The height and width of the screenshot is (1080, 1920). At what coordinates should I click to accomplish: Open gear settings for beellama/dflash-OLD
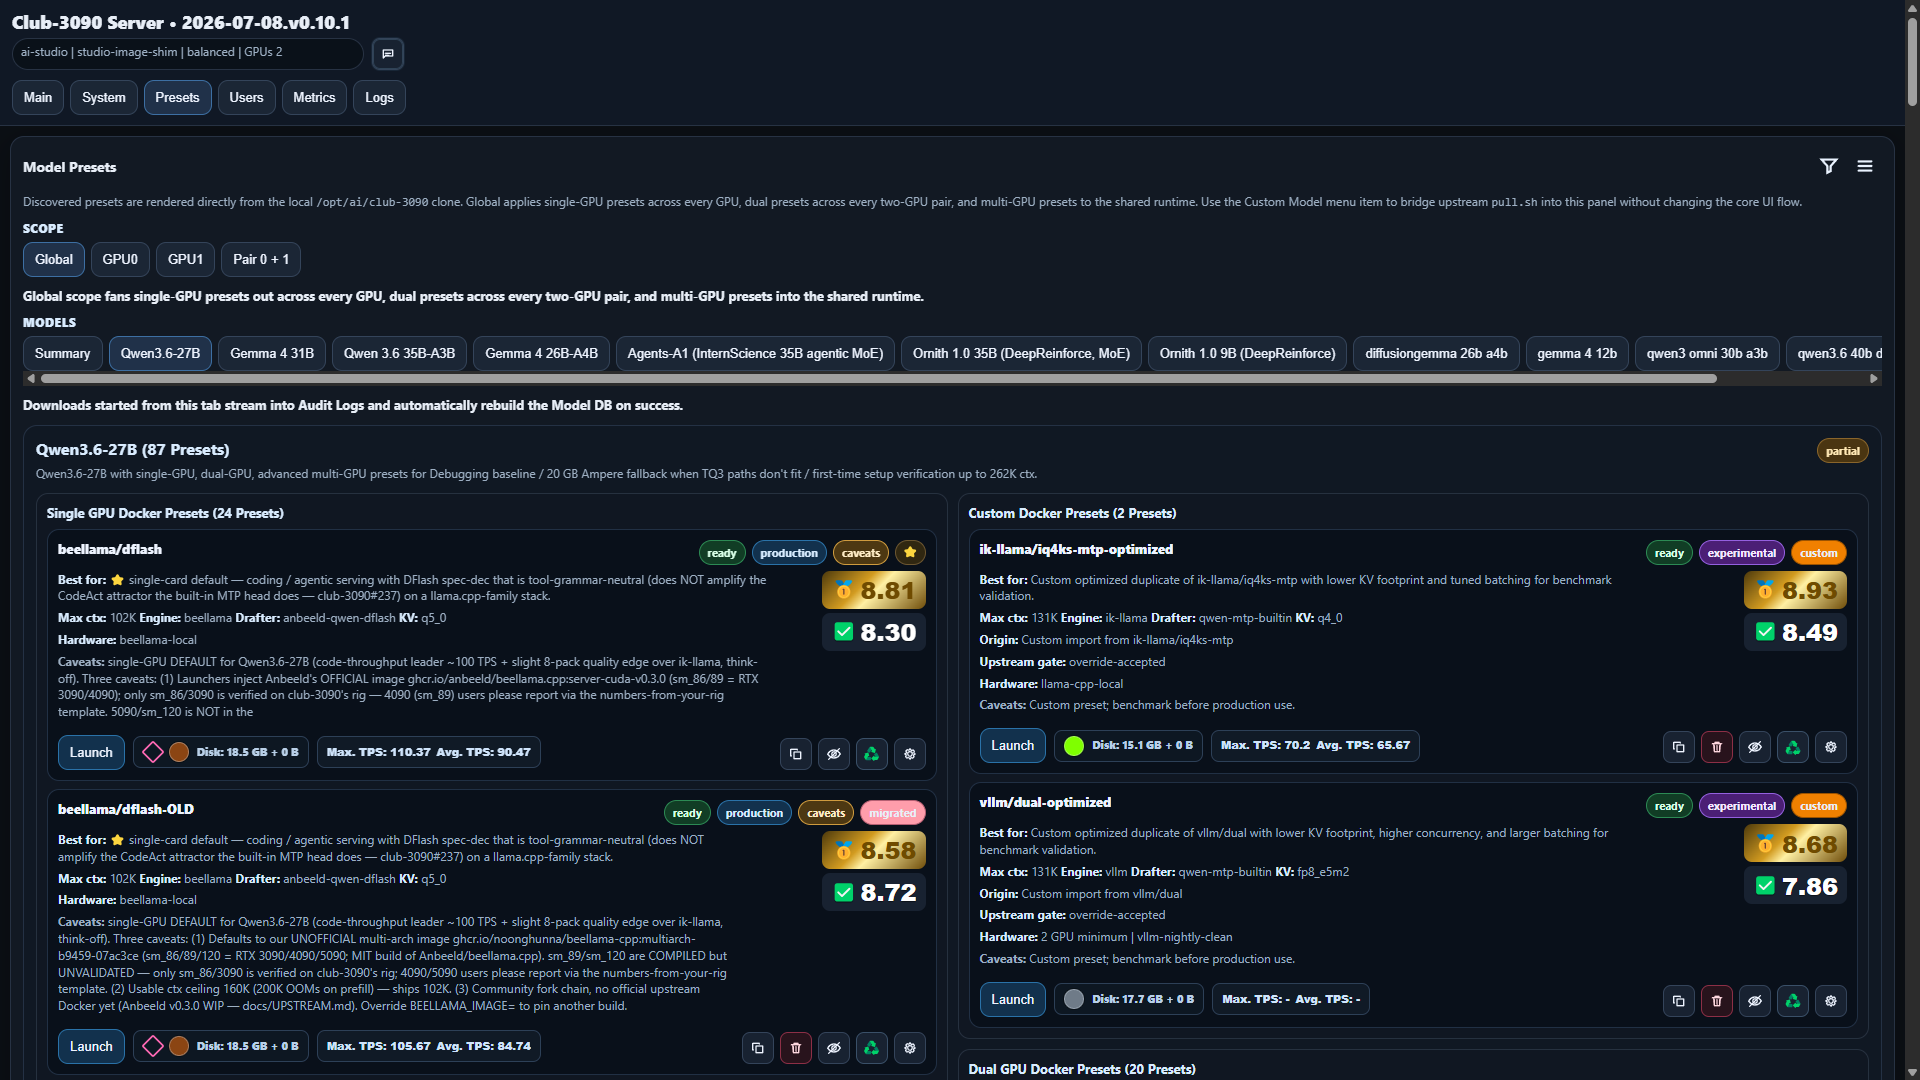pyautogui.click(x=910, y=1048)
